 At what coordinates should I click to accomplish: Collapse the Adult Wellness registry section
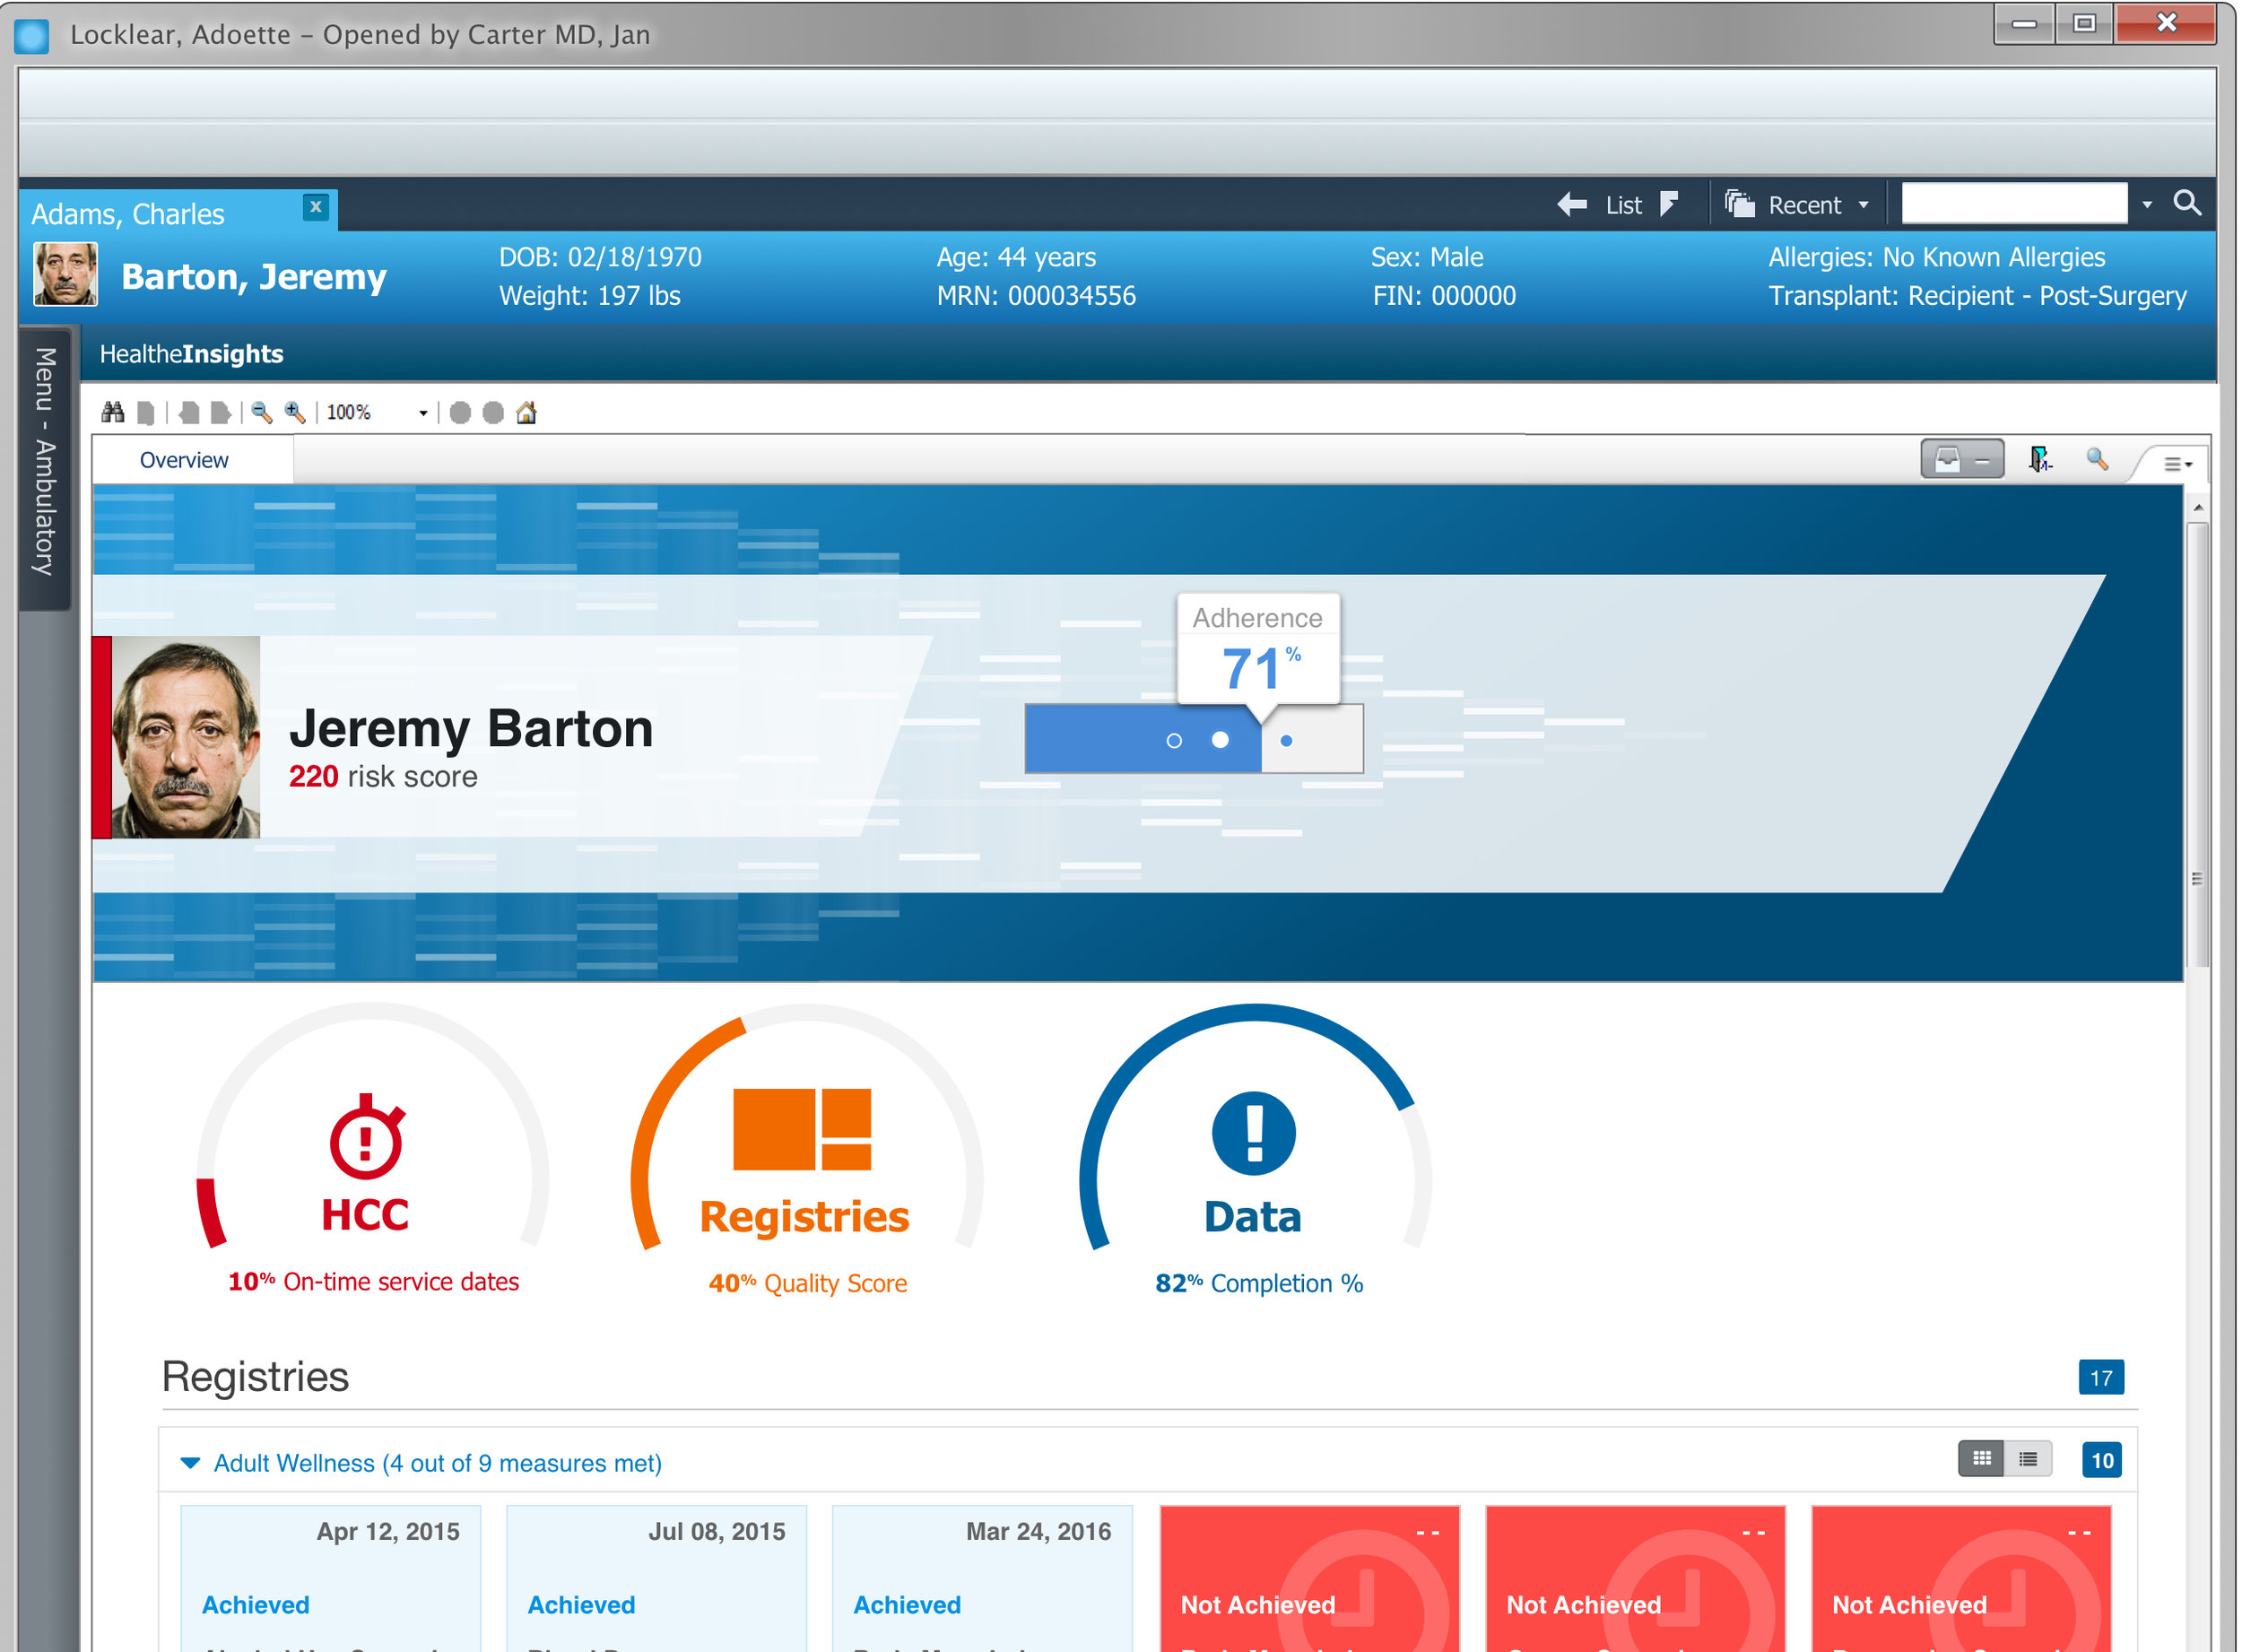click(x=190, y=1463)
